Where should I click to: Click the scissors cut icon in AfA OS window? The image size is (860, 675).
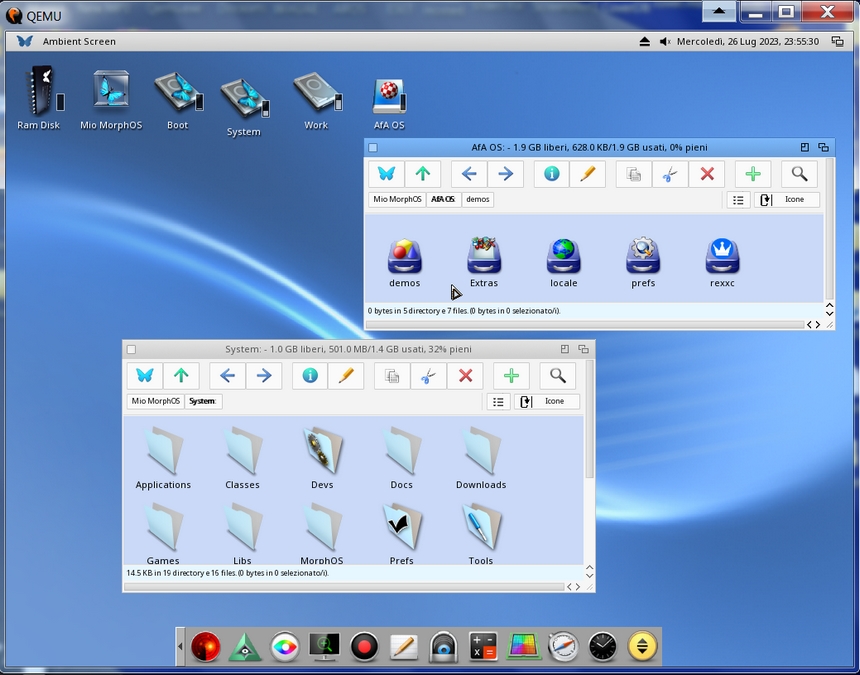coord(670,174)
